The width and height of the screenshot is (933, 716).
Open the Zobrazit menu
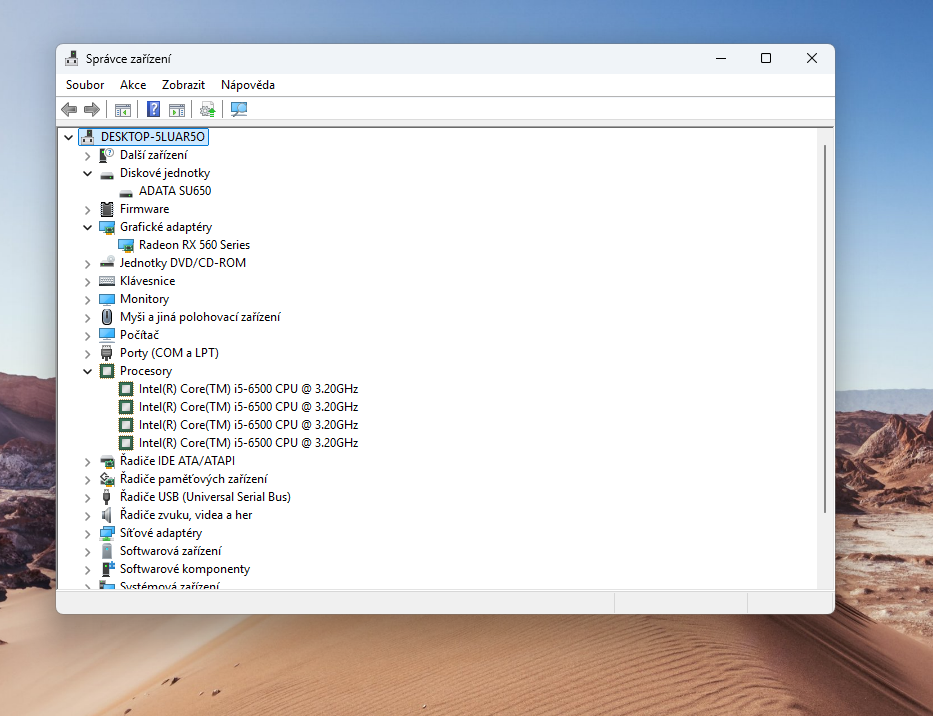coord(182,85)
